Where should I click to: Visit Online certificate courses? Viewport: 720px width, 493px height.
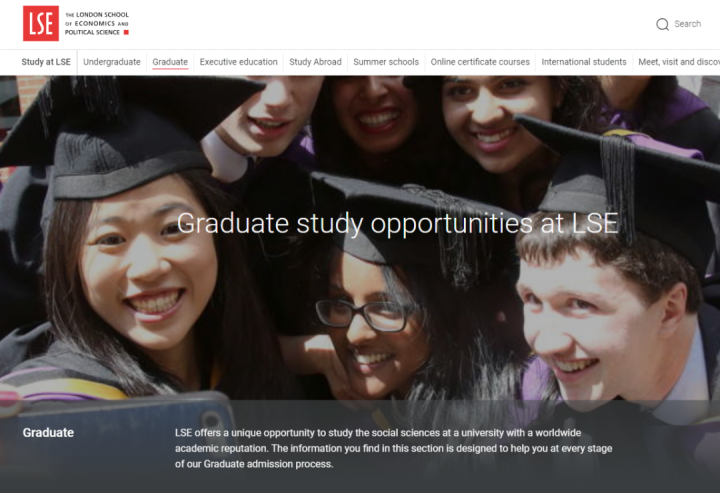click(x=480, y=62)
